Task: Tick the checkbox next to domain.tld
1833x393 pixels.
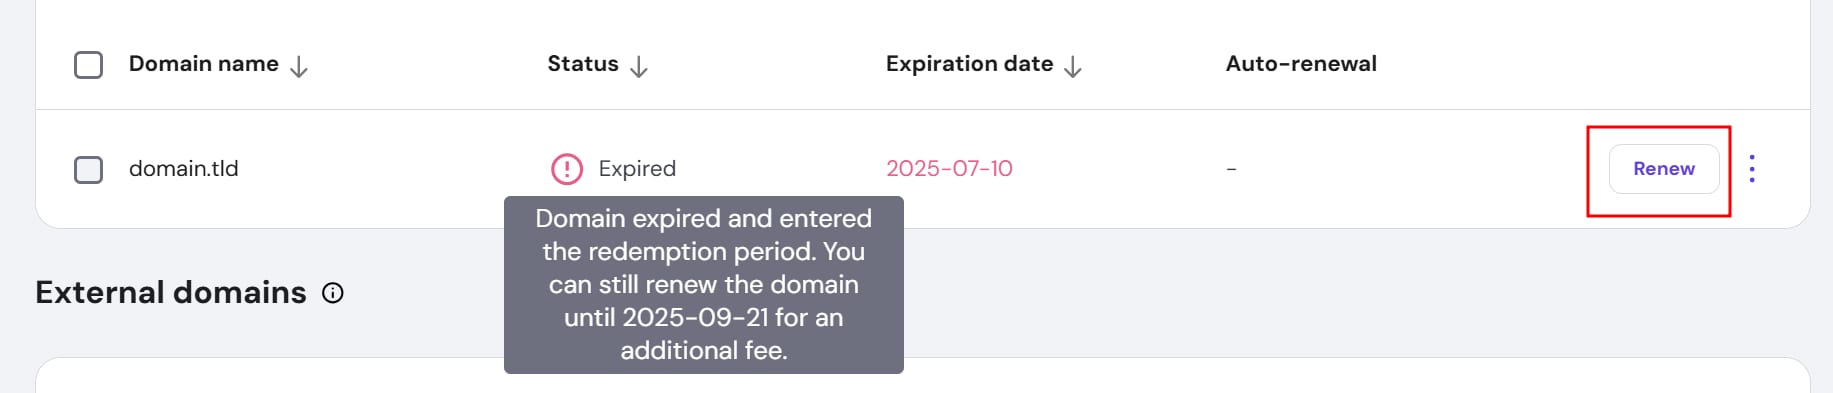Action: click(x=88, y=169)
